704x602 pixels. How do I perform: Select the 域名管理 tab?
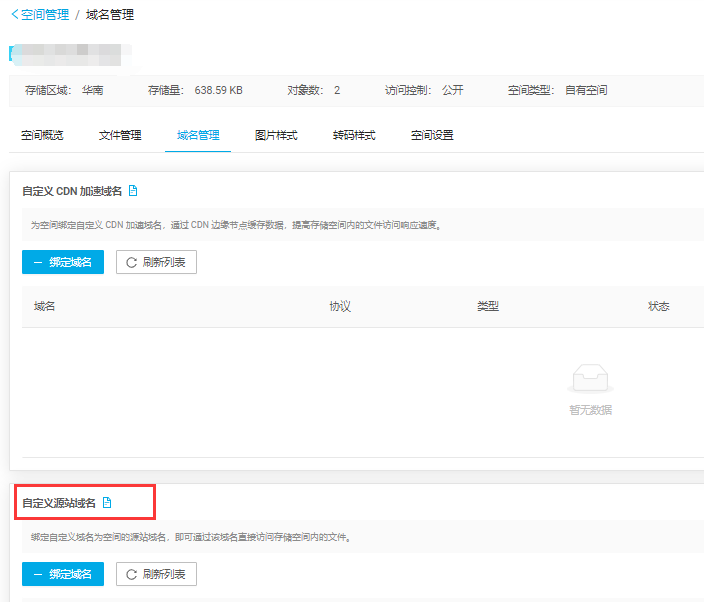(198, 135)
